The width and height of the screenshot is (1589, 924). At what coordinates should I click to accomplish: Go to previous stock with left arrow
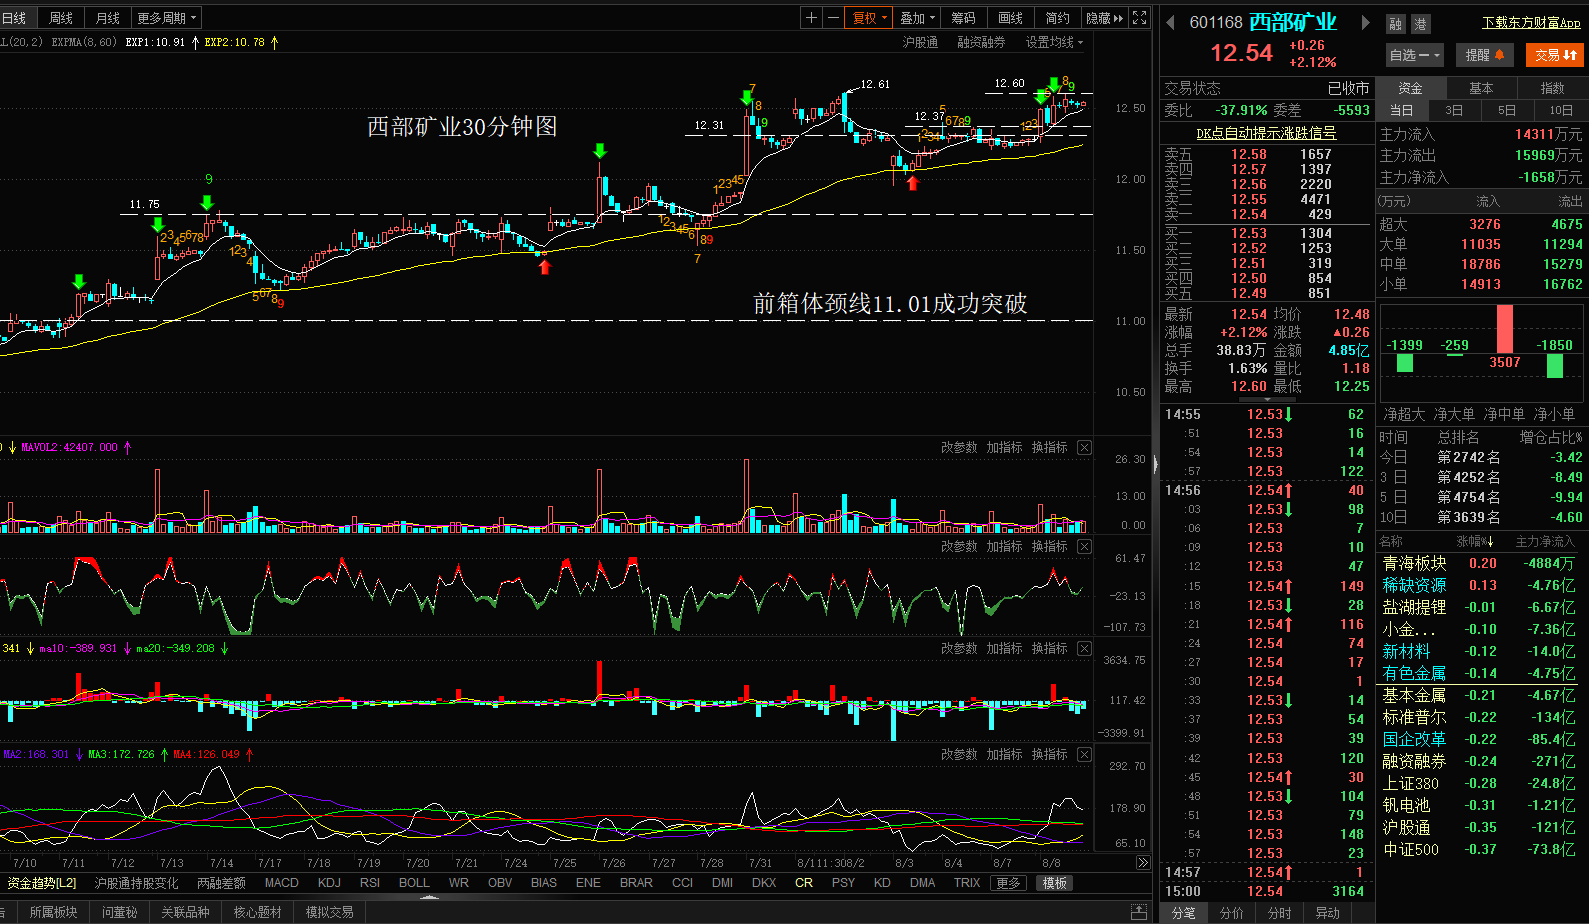click(1170, 22)
